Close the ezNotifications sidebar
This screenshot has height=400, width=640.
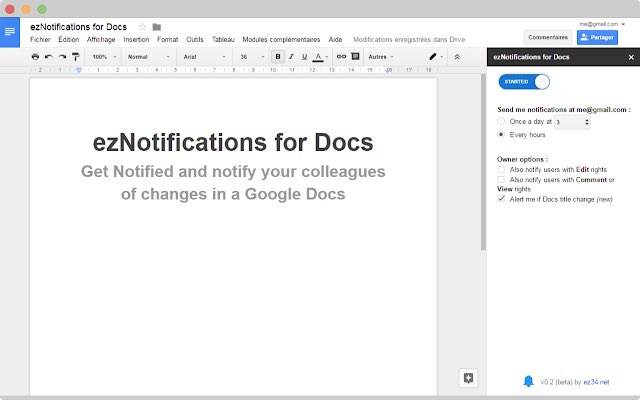631,57
